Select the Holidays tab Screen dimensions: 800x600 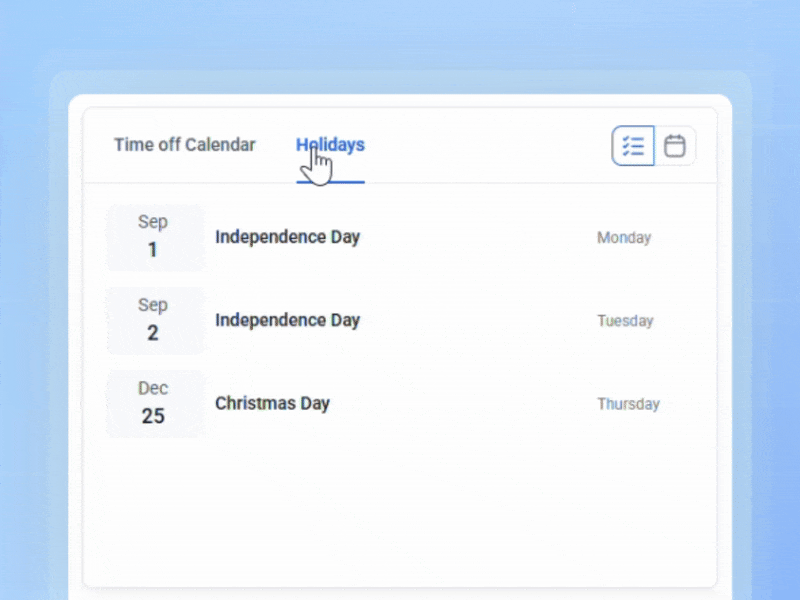(x=330, y=145)
